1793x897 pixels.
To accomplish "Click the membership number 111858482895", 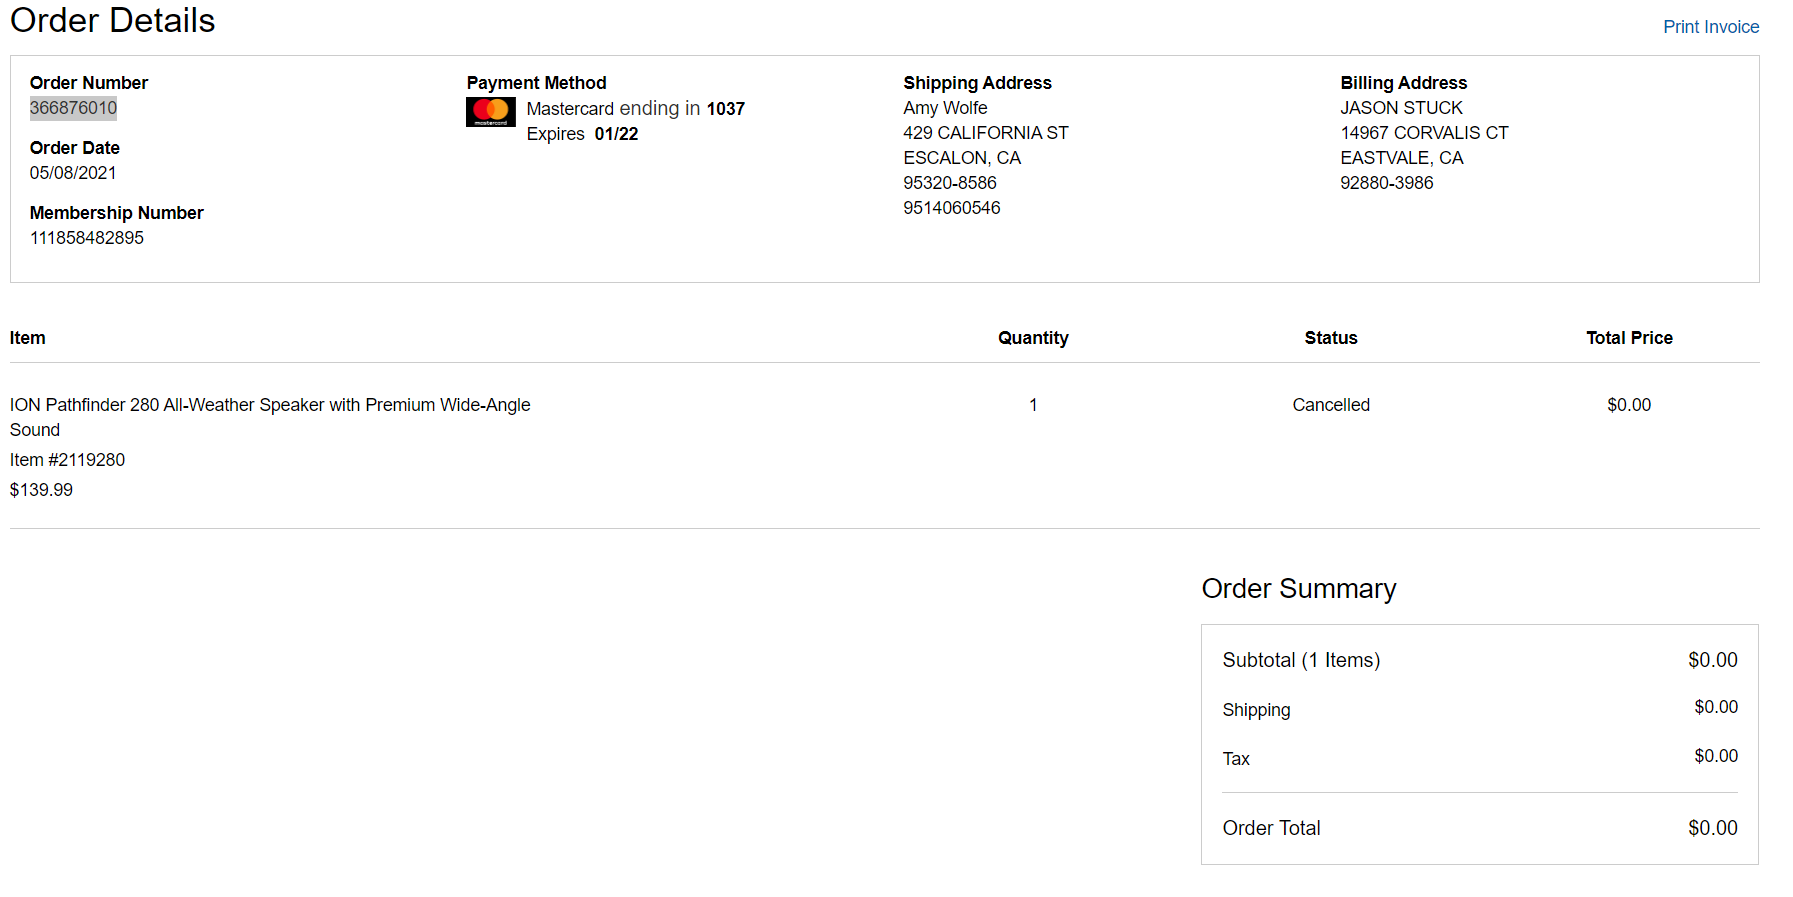I will coord(87,238).
